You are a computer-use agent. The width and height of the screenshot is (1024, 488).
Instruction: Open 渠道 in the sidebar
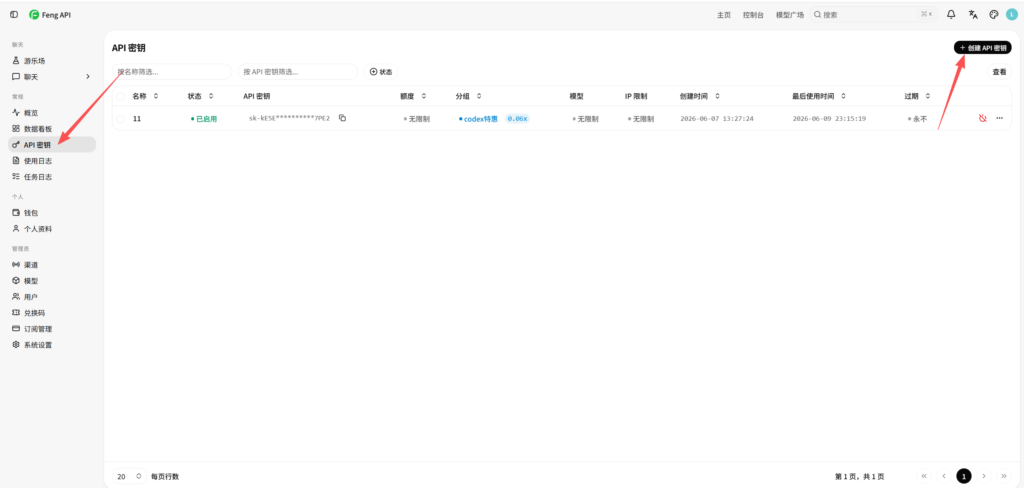(52, 265)
